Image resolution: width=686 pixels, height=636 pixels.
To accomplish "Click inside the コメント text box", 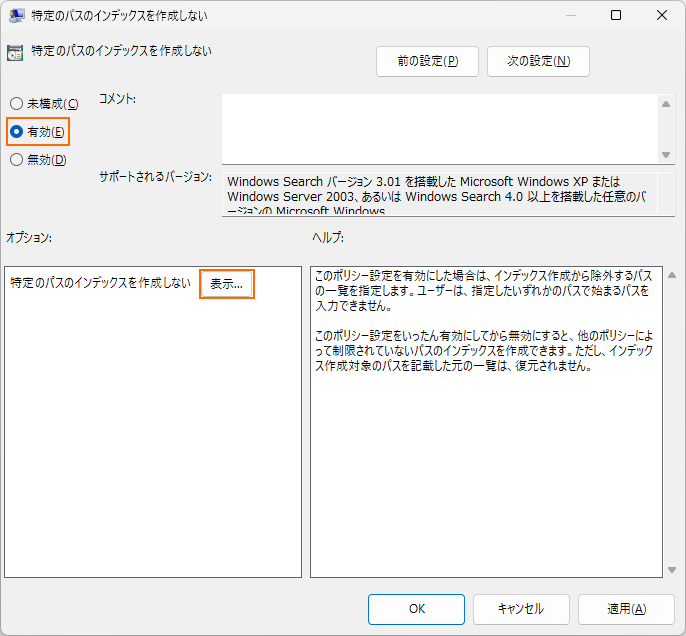I will 439,129.
